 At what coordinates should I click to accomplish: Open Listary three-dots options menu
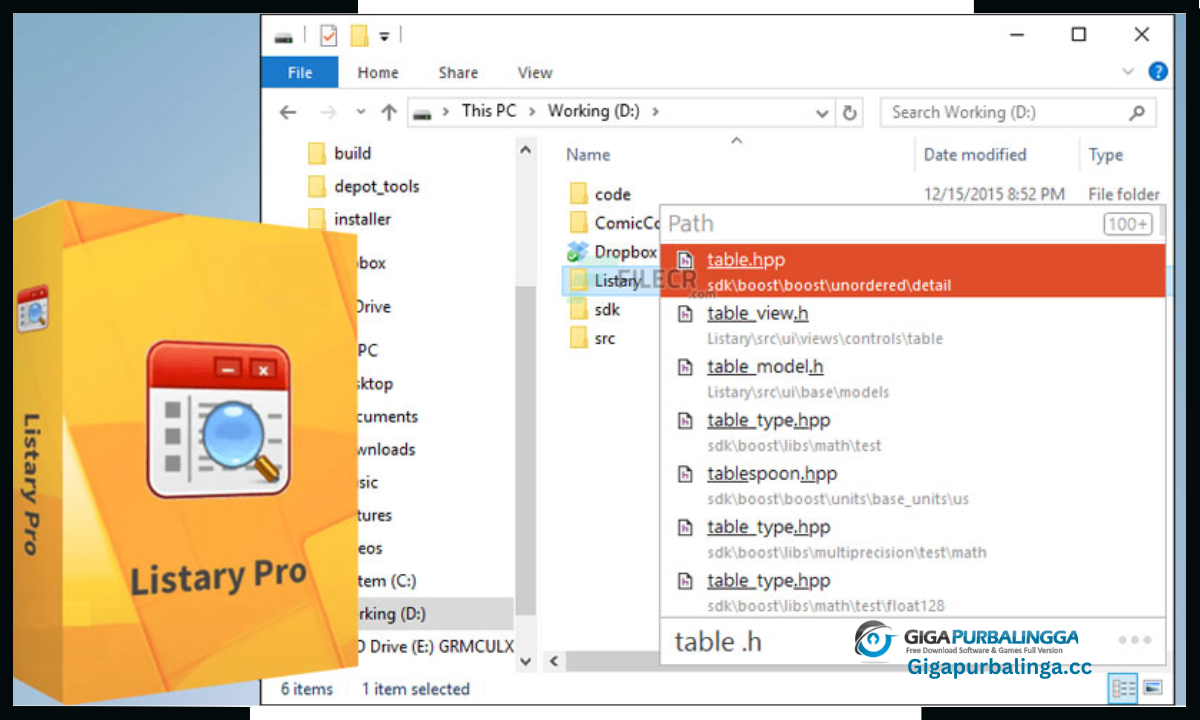pos(1135,640)
